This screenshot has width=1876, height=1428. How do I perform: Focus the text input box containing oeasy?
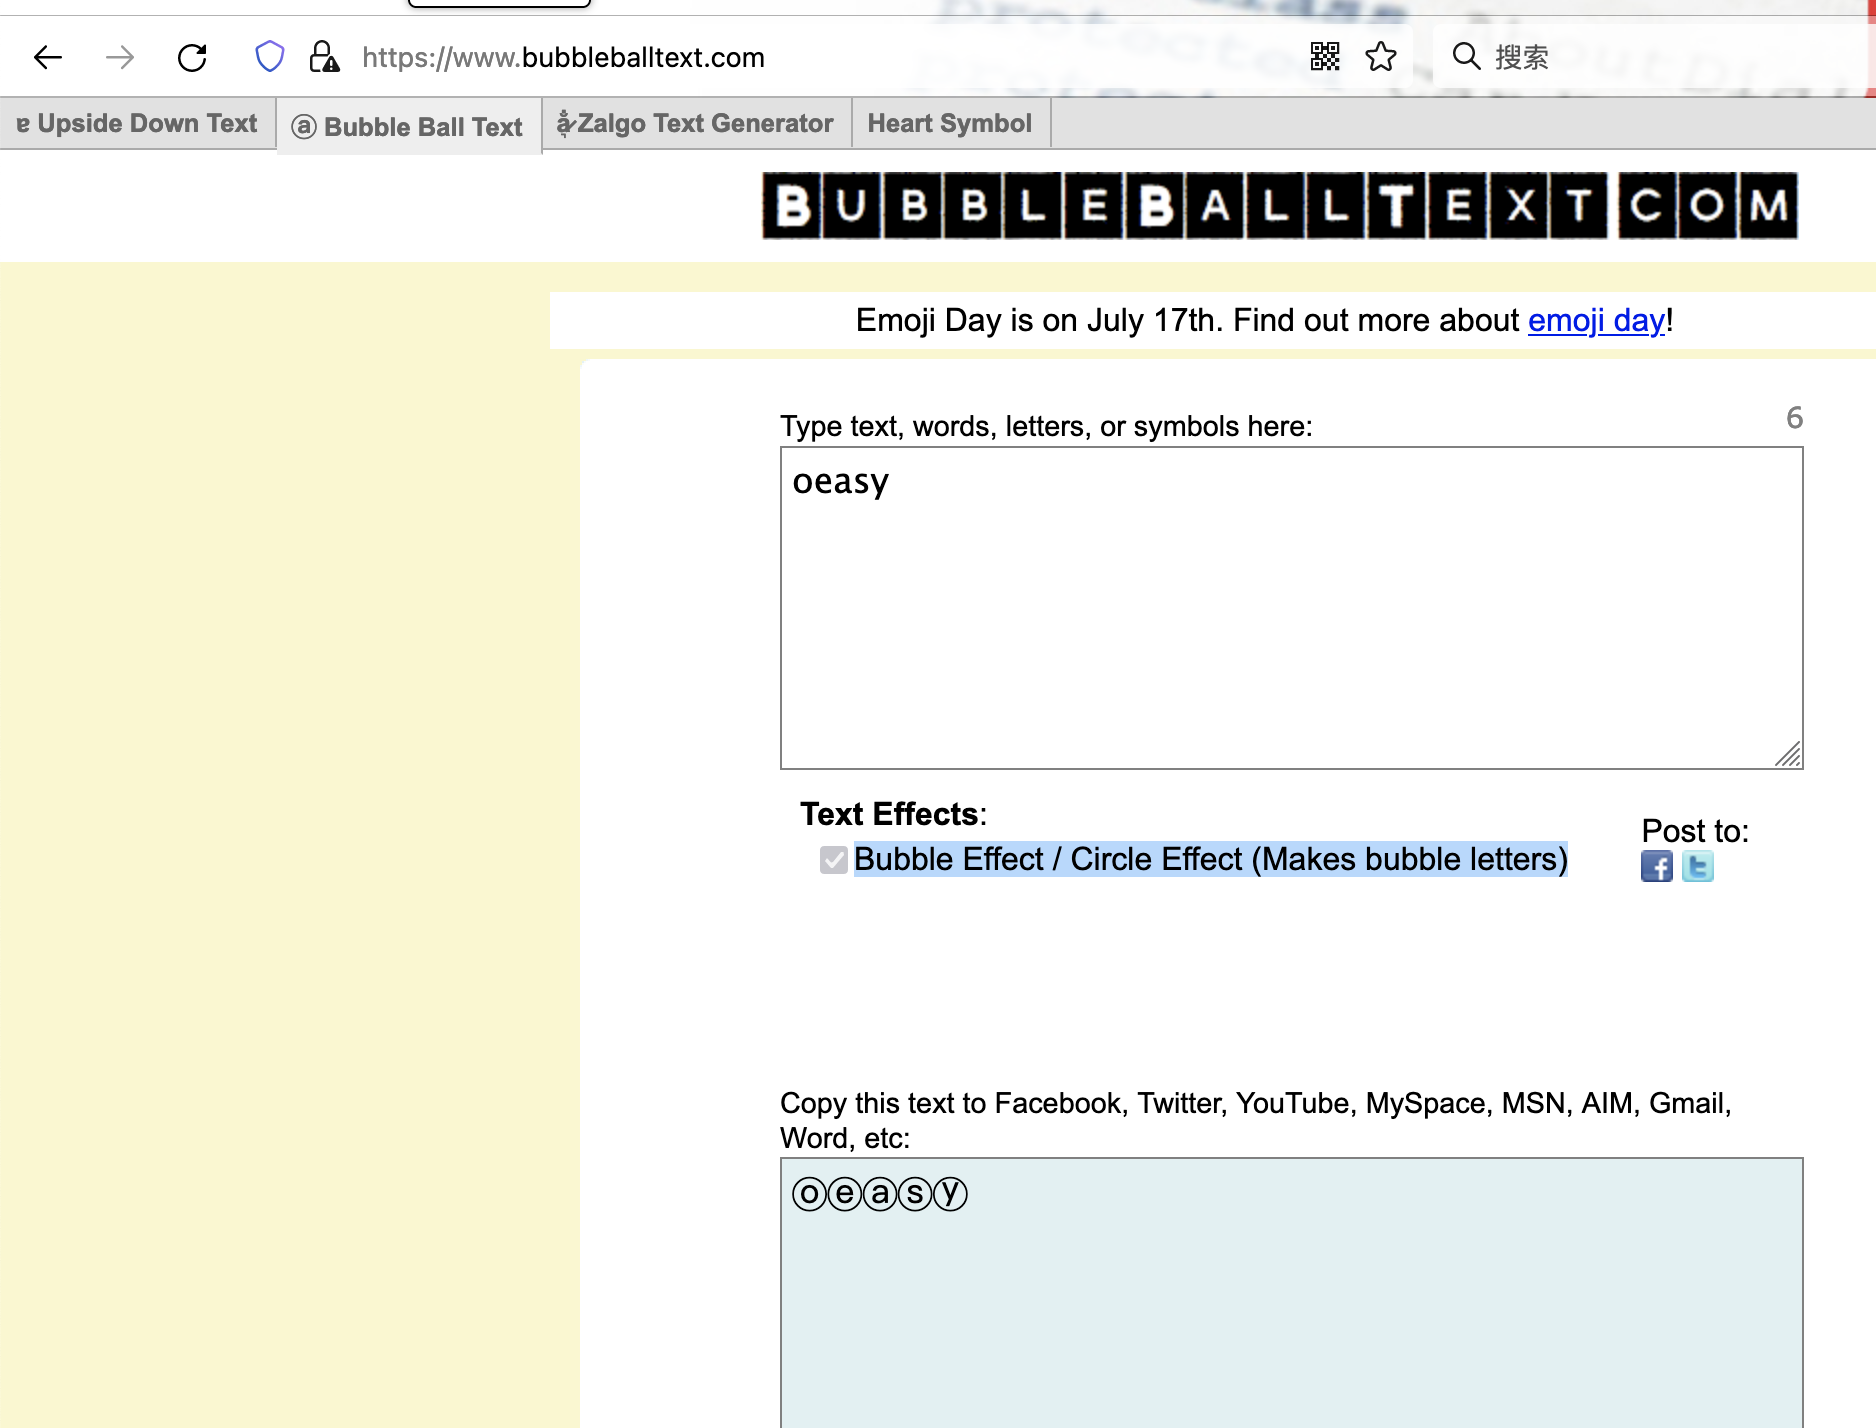pos(1291,608)
